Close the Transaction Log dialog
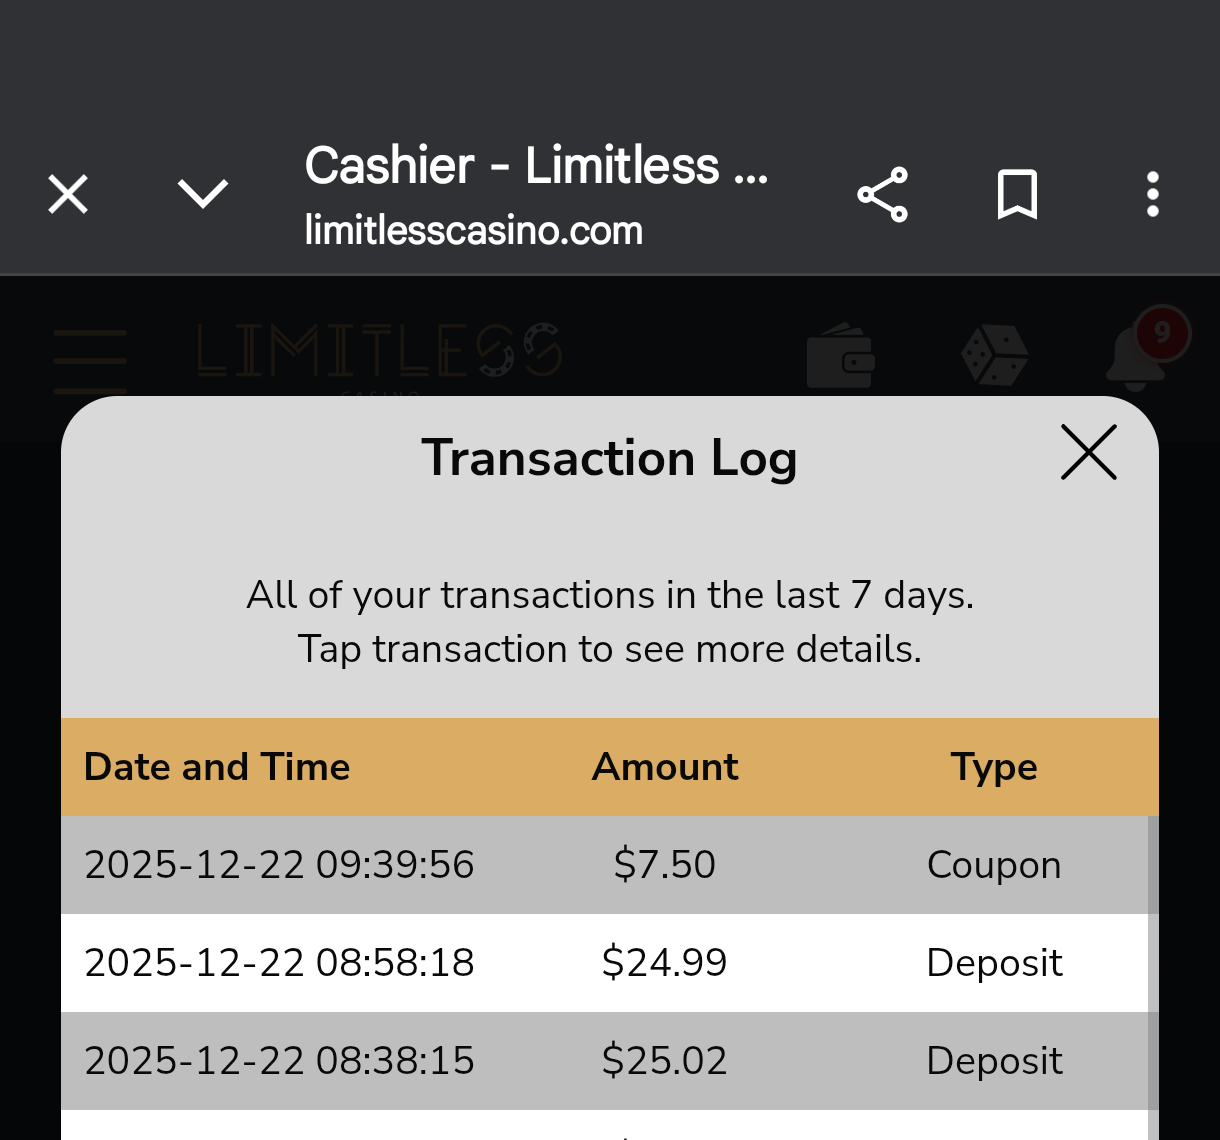 point(1088,453)
